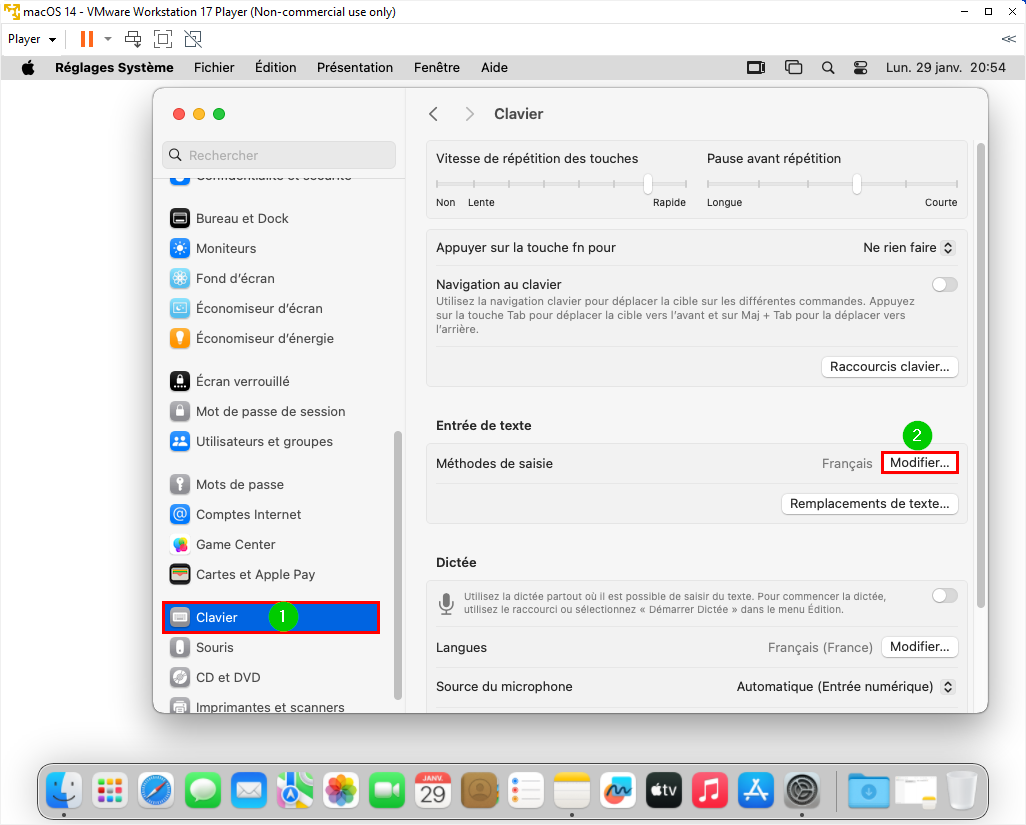Click the Rechercher search field
The width and height of the screenshot is (1026, 825).
point(279,155)
